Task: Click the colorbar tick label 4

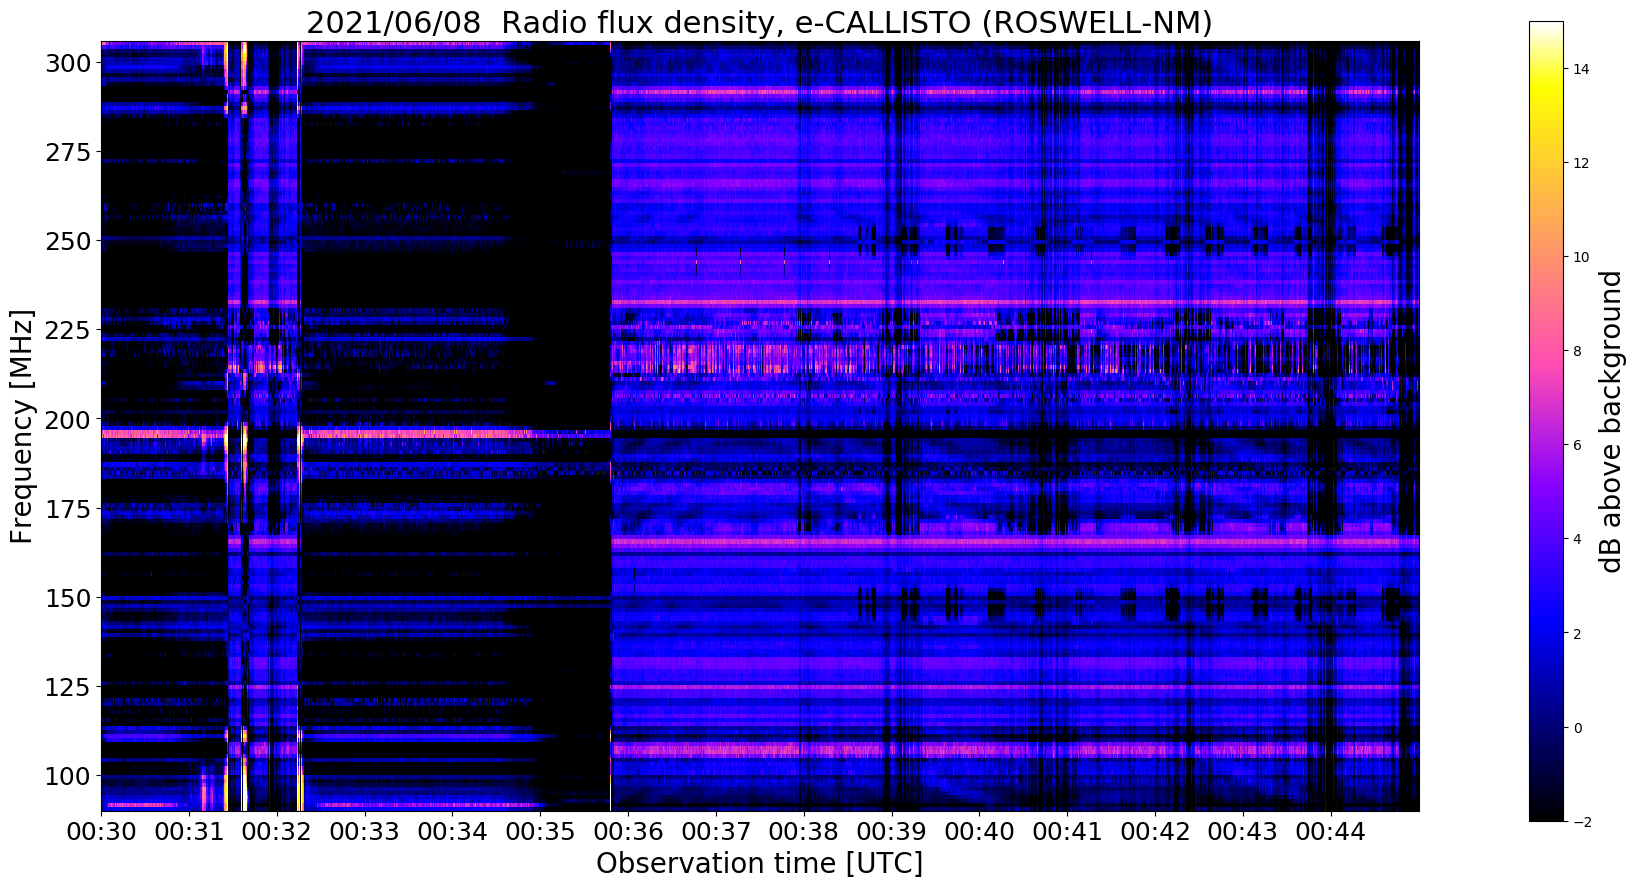Action: click(x=1577, y=539)
